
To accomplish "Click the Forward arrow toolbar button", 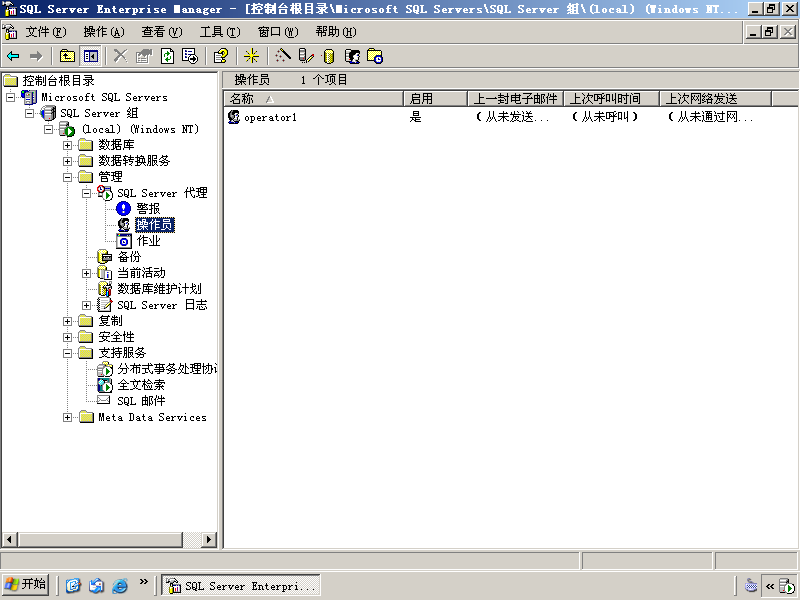I will pyautogui.click(x=36, y=56).
